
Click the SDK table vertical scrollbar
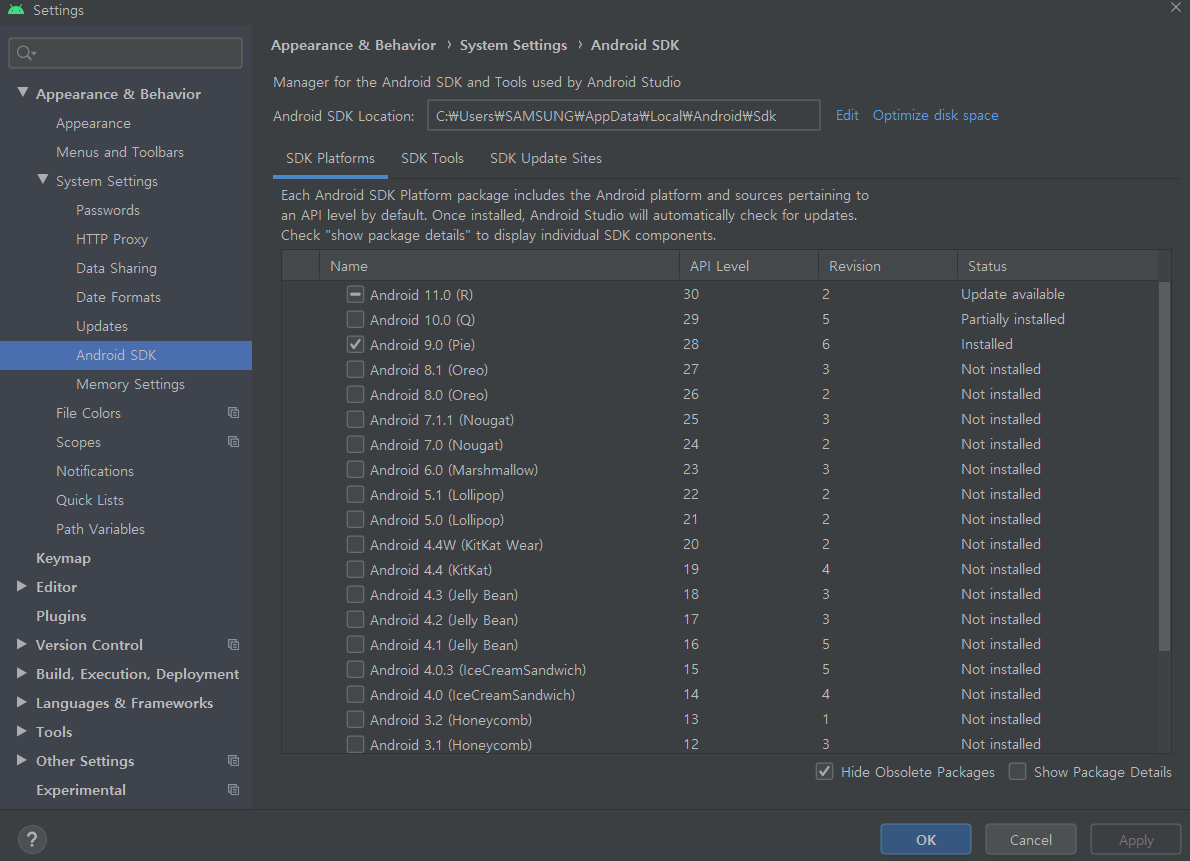click(x=1164, y=465)
